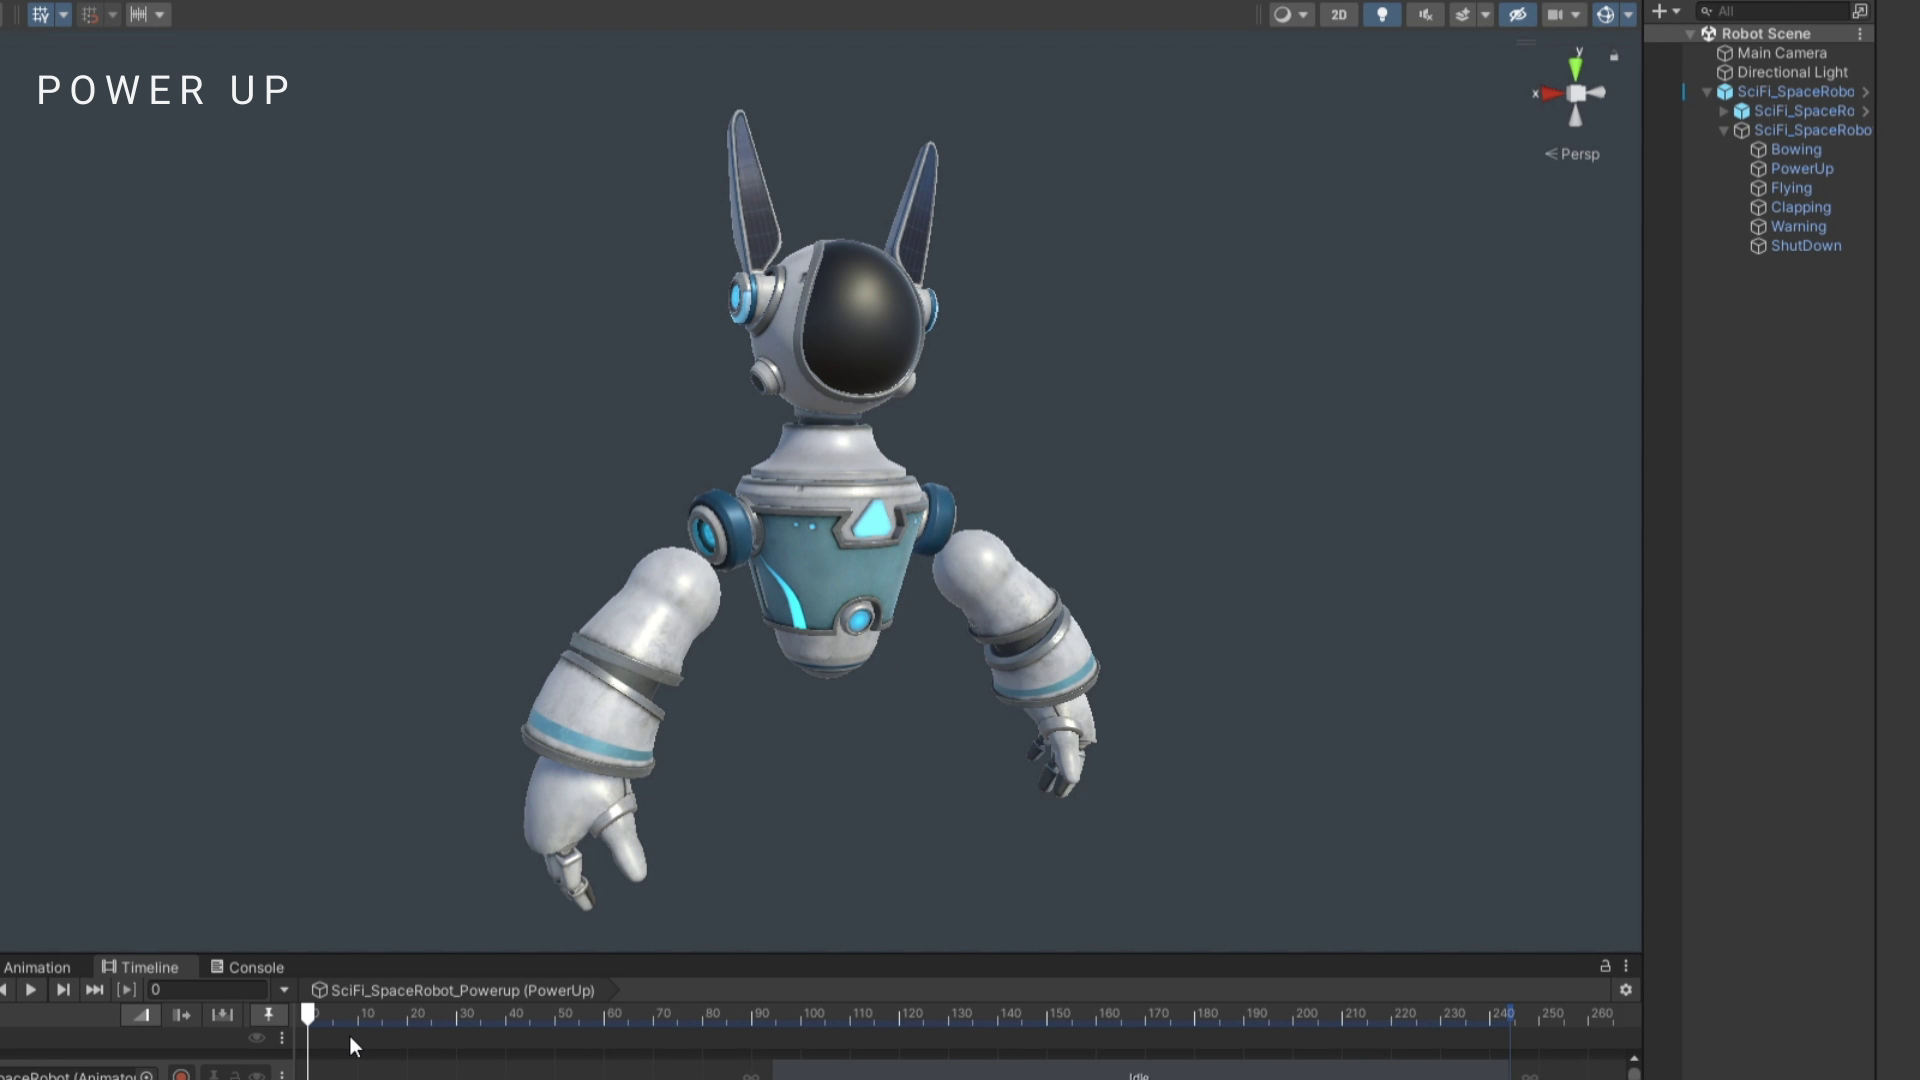Switch to the Console tab
The width and height of the screenshot is (1920, 1080).
(x=247, y=967)
